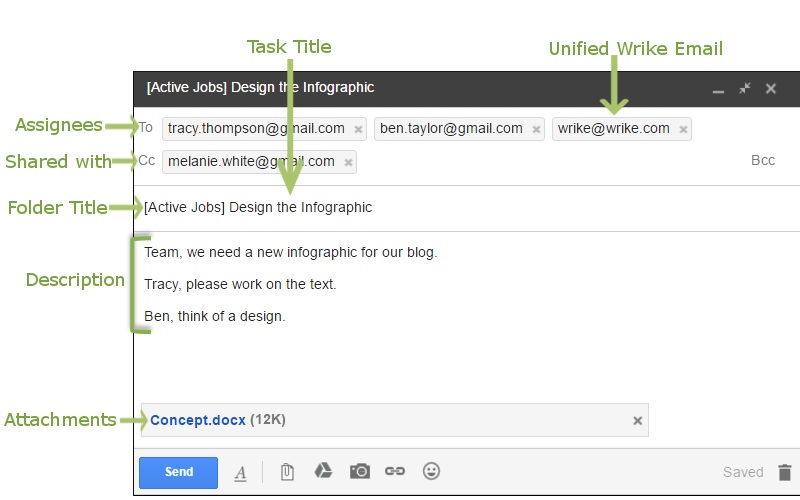Open the Concept.docx attachment link

pyautogui.click(x=197, y=420)
